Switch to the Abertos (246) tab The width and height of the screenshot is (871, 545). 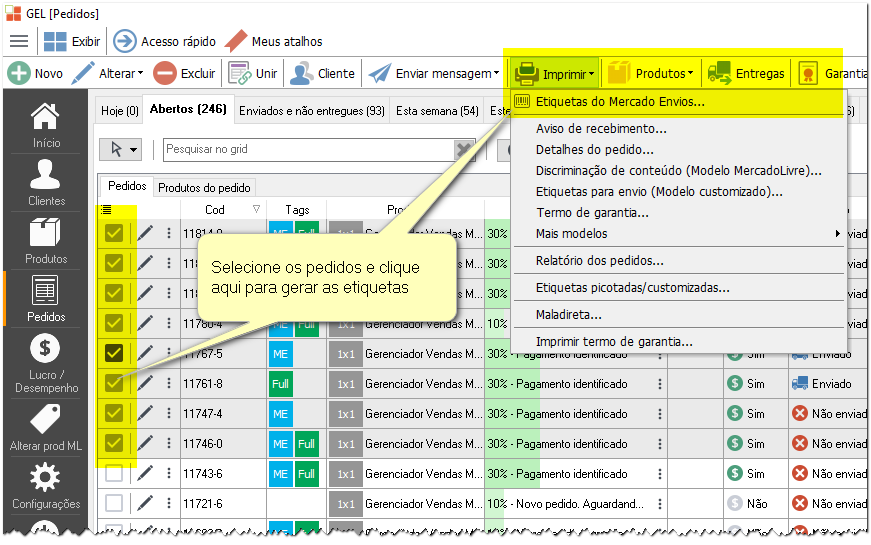pyautogui.click(x=188, y=109)
